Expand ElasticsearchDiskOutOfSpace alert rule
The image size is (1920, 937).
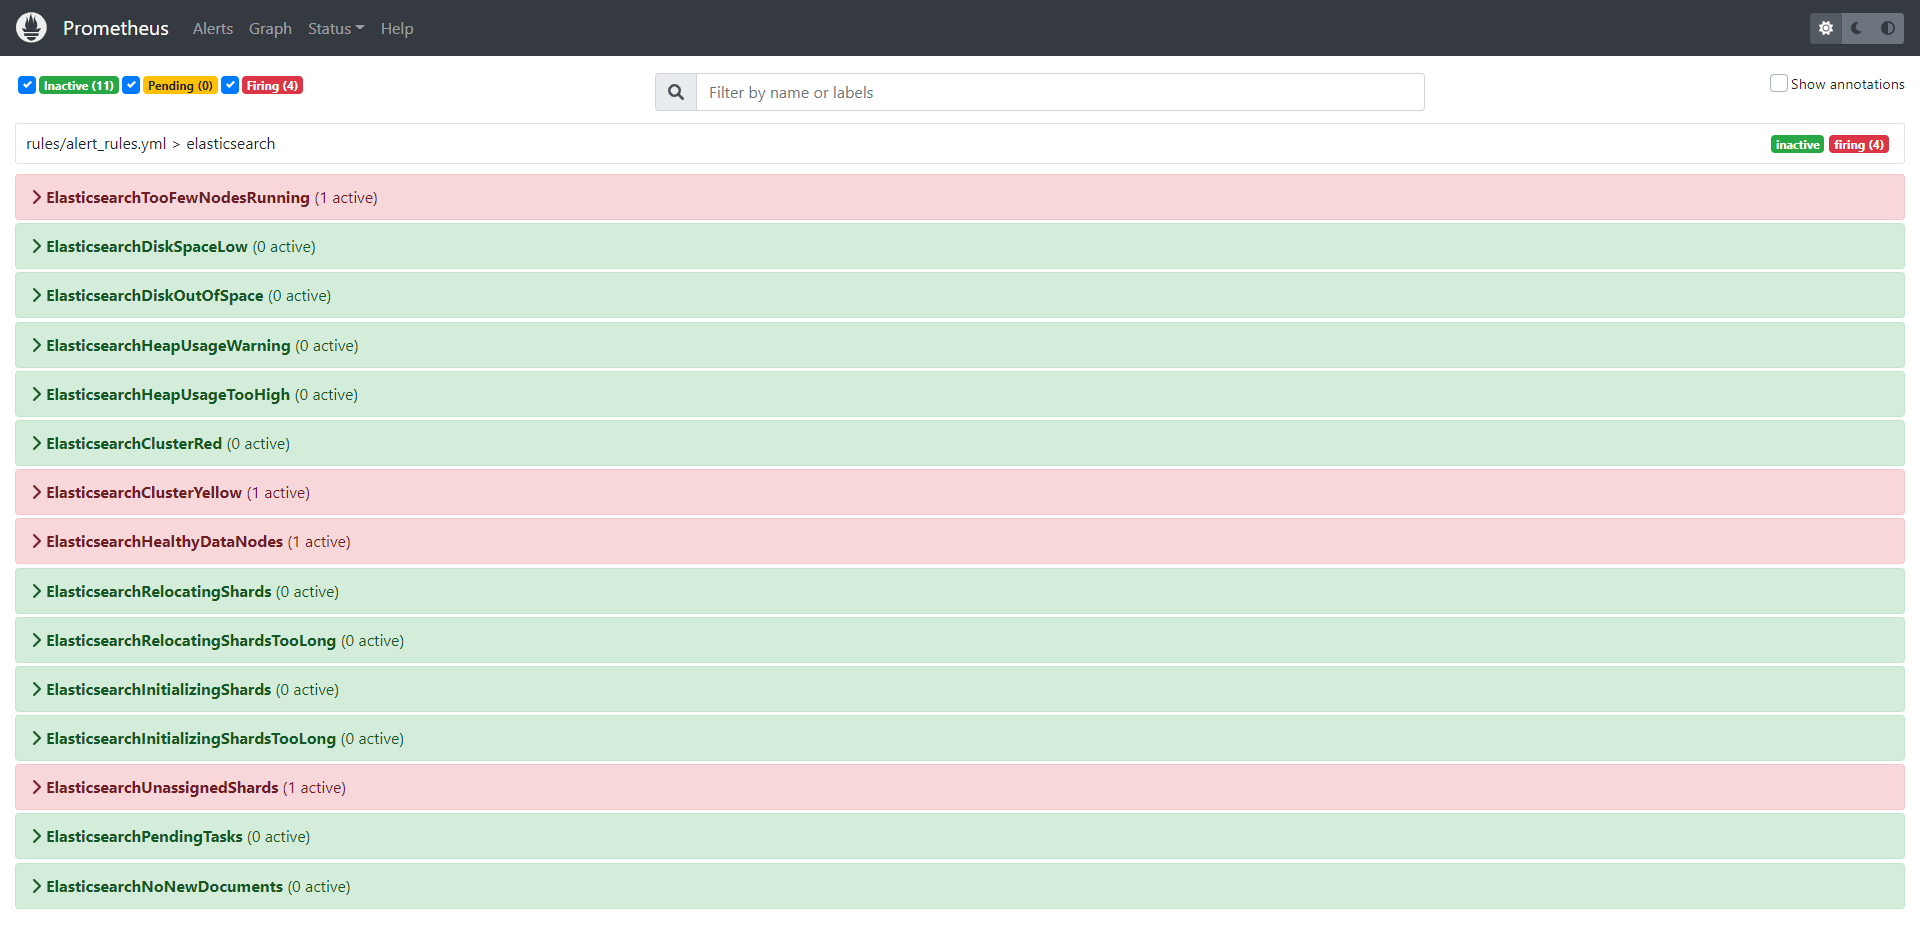click(x=960, y=295)
